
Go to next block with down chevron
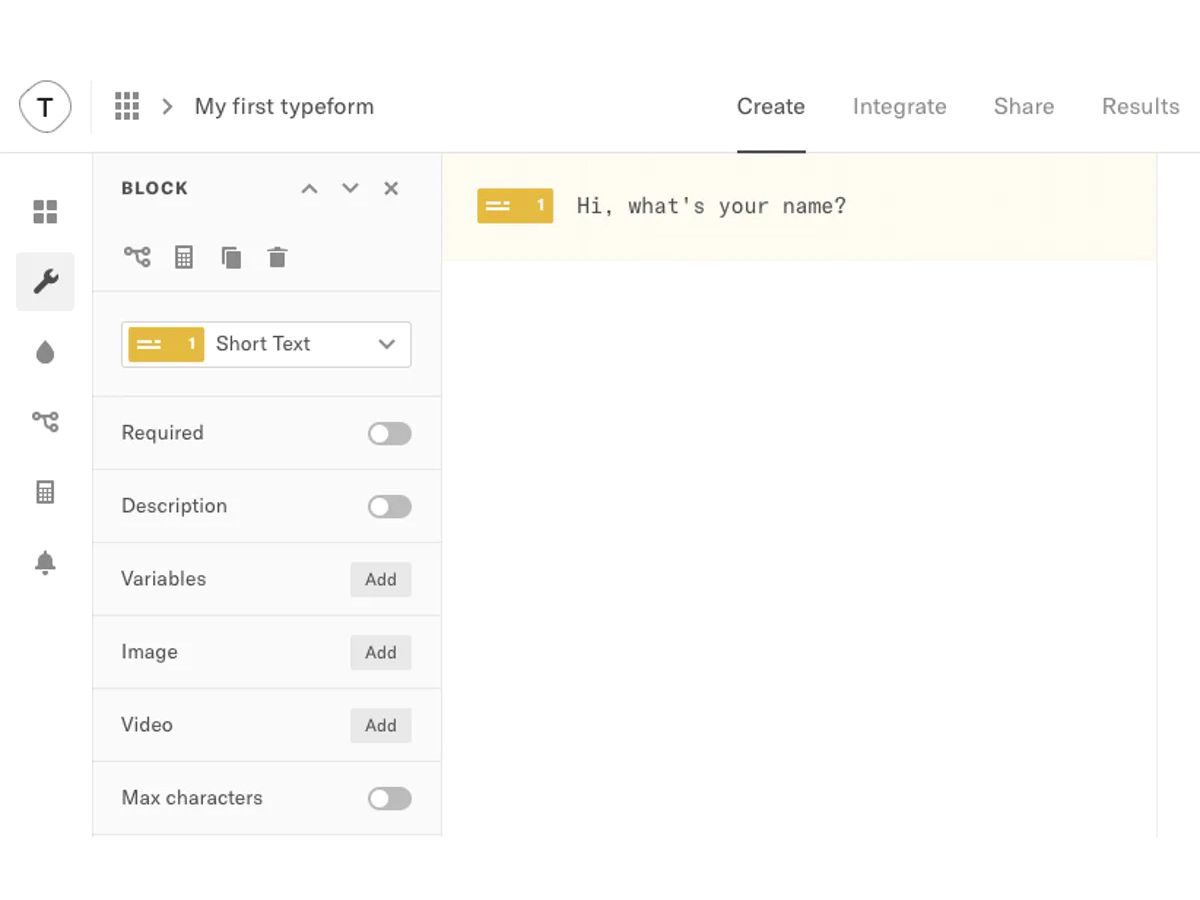(350, 189)
